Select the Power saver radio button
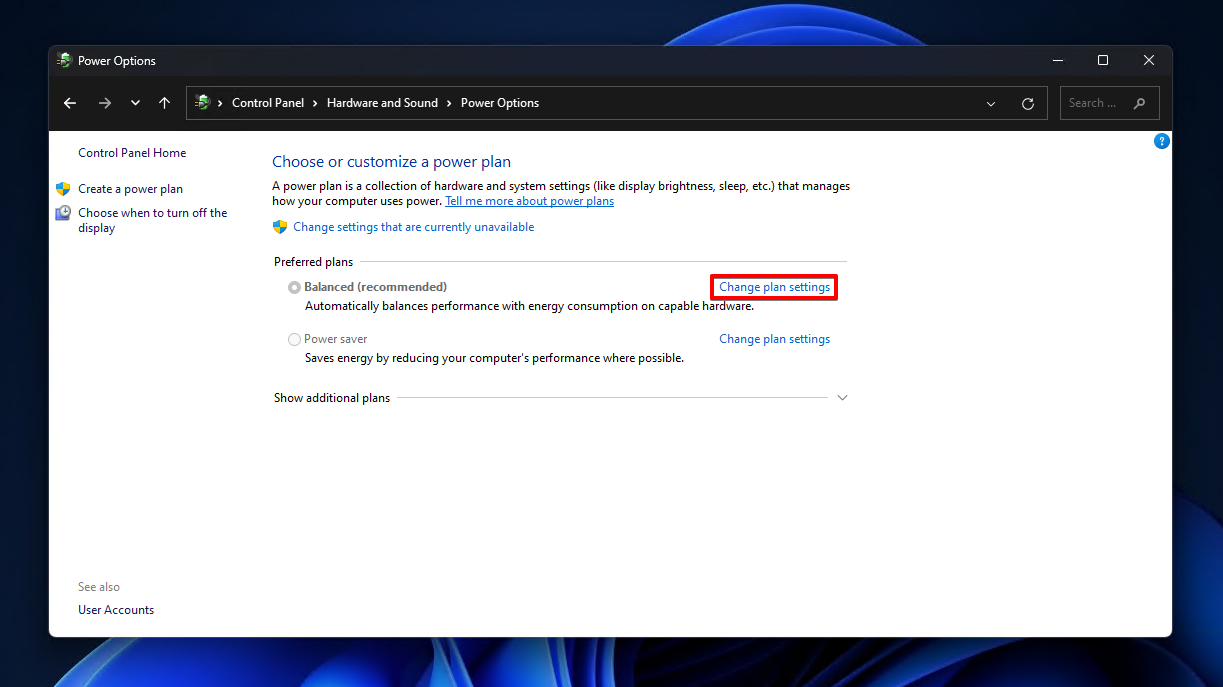This screenshot has width=1223, height=687. 295,339
